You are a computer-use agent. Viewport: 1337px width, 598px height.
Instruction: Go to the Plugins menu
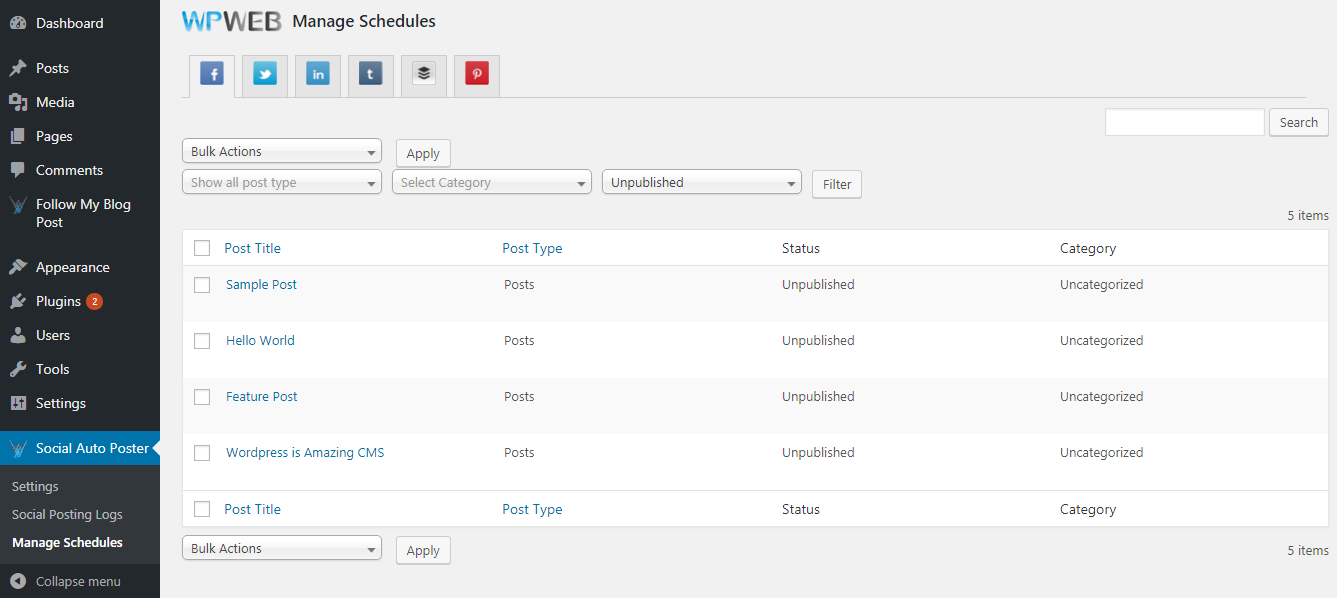[x=58, y=301]
